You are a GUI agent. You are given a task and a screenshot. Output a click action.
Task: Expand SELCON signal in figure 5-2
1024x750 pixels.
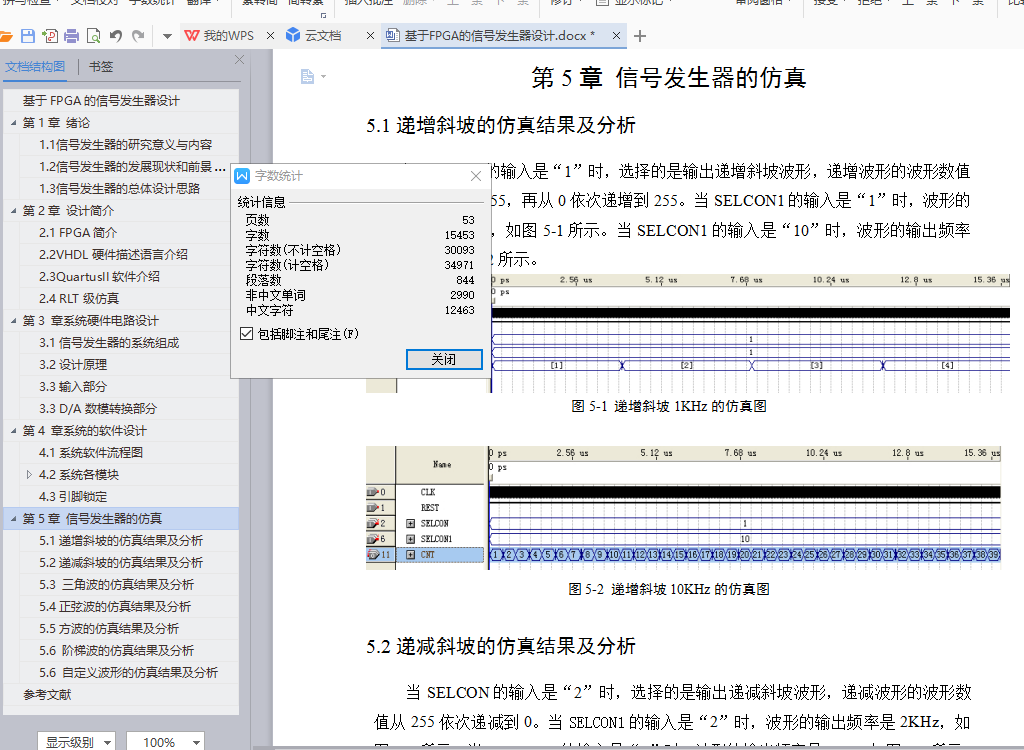click(410, 523)
